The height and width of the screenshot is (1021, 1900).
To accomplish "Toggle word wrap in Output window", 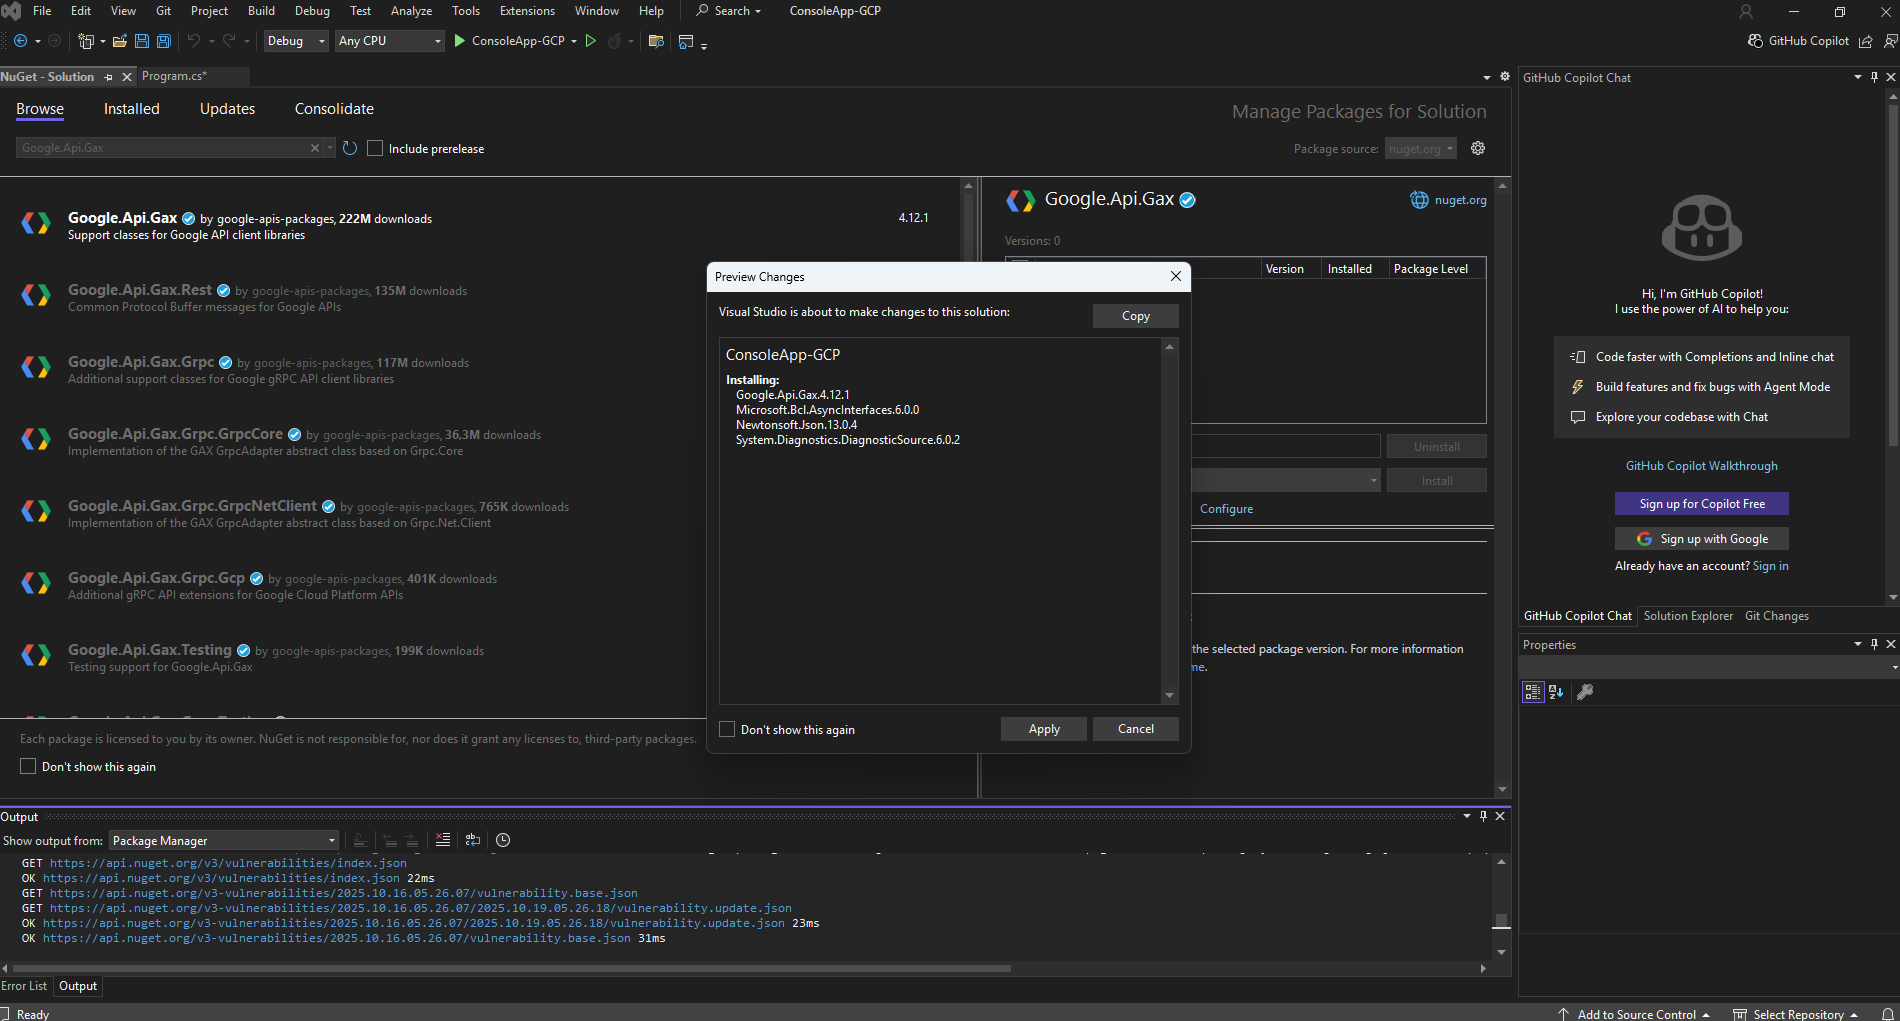I will tap(473, 840).
